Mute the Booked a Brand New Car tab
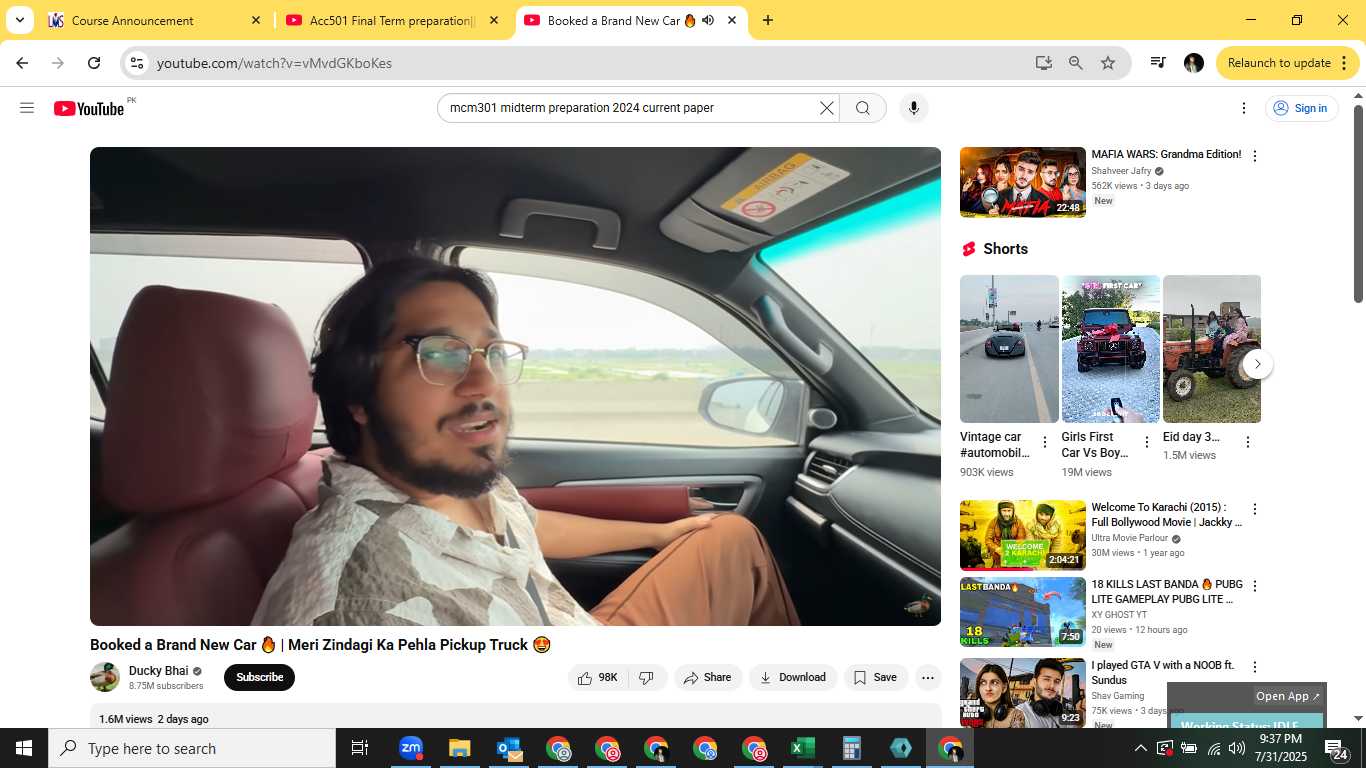 (x=708, y=20)
